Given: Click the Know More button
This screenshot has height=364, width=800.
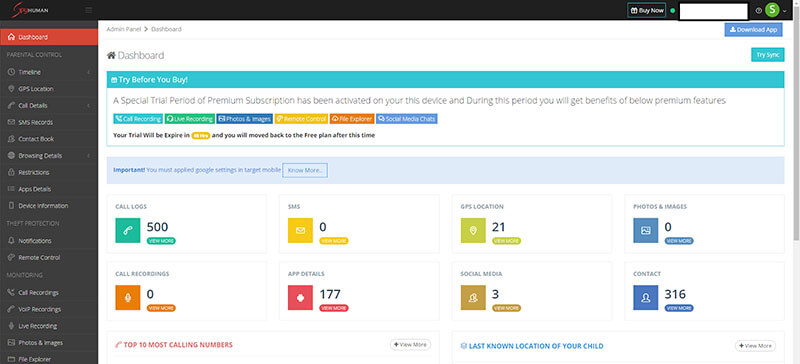Looking at the screenshot, I should (x=305, y=171).
